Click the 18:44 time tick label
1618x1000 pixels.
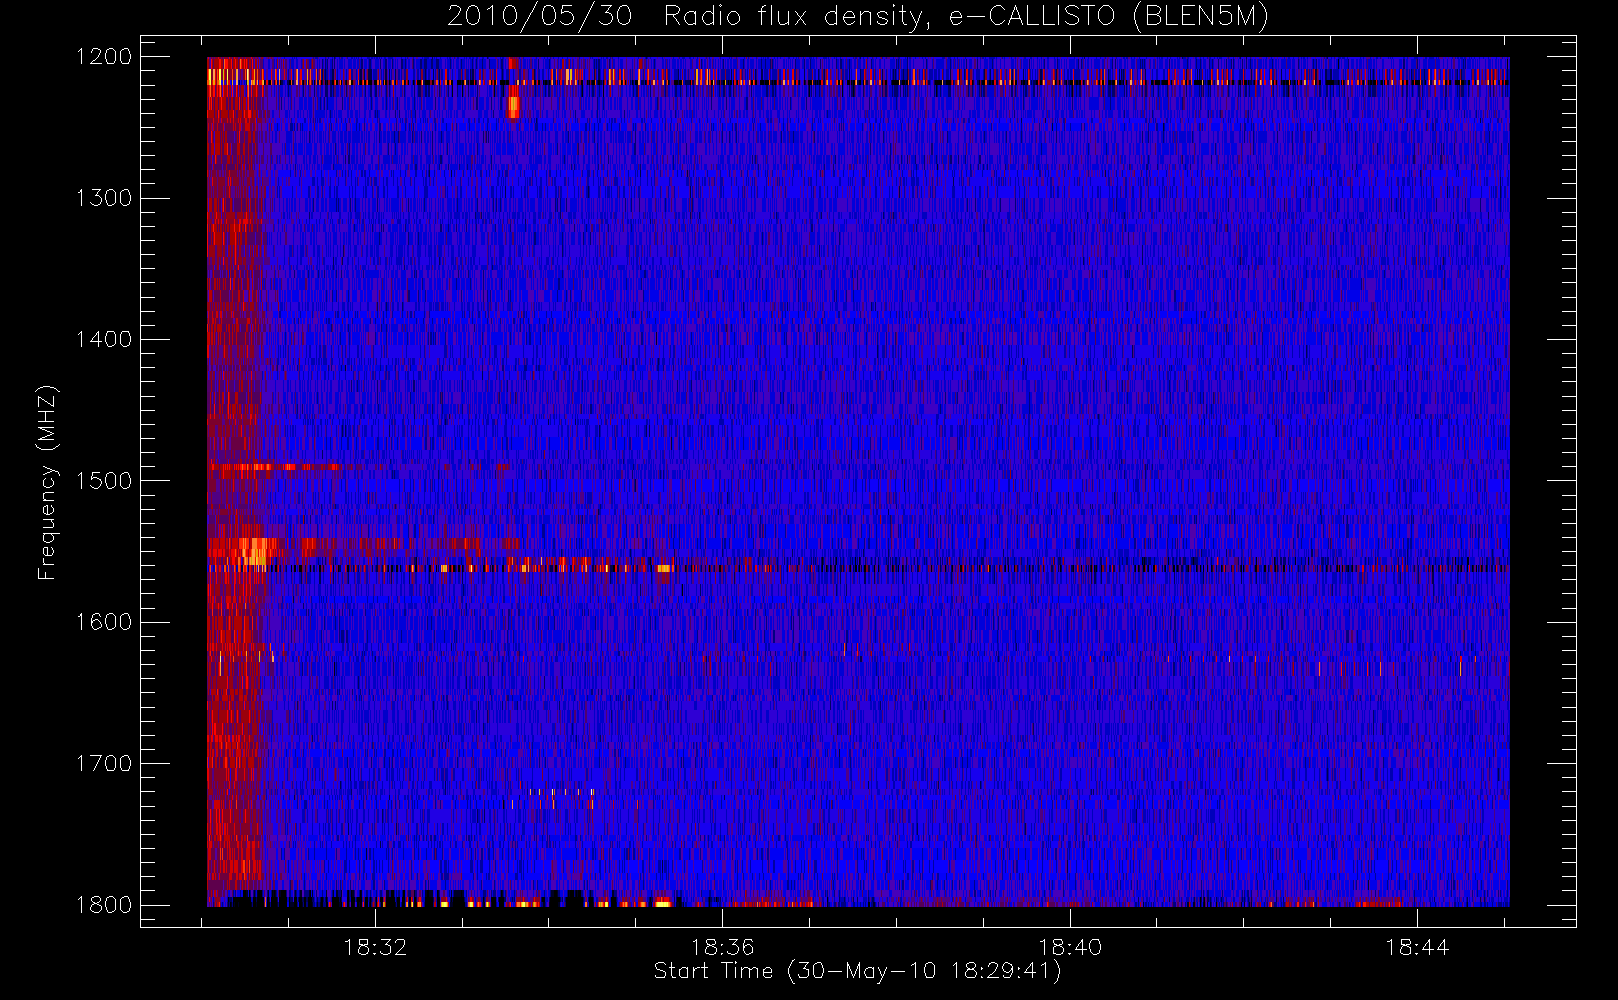1417,947
